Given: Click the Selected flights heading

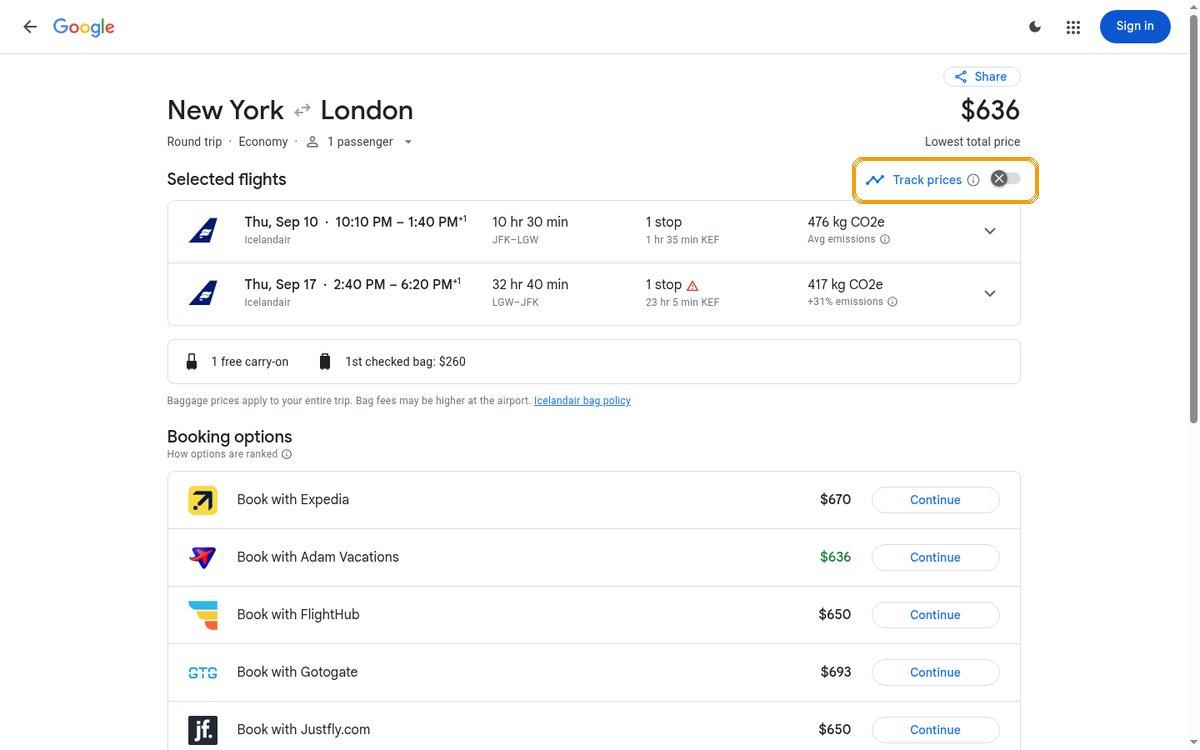Looking at the screenshot, I should [227, 180].
